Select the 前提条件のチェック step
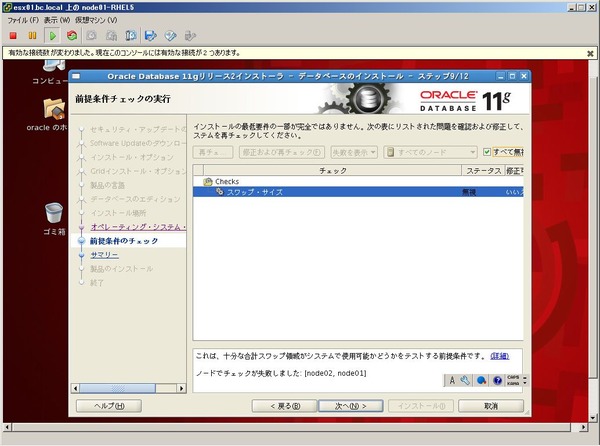Viewport: 600px width, 446px height. [x=124, y=241]
